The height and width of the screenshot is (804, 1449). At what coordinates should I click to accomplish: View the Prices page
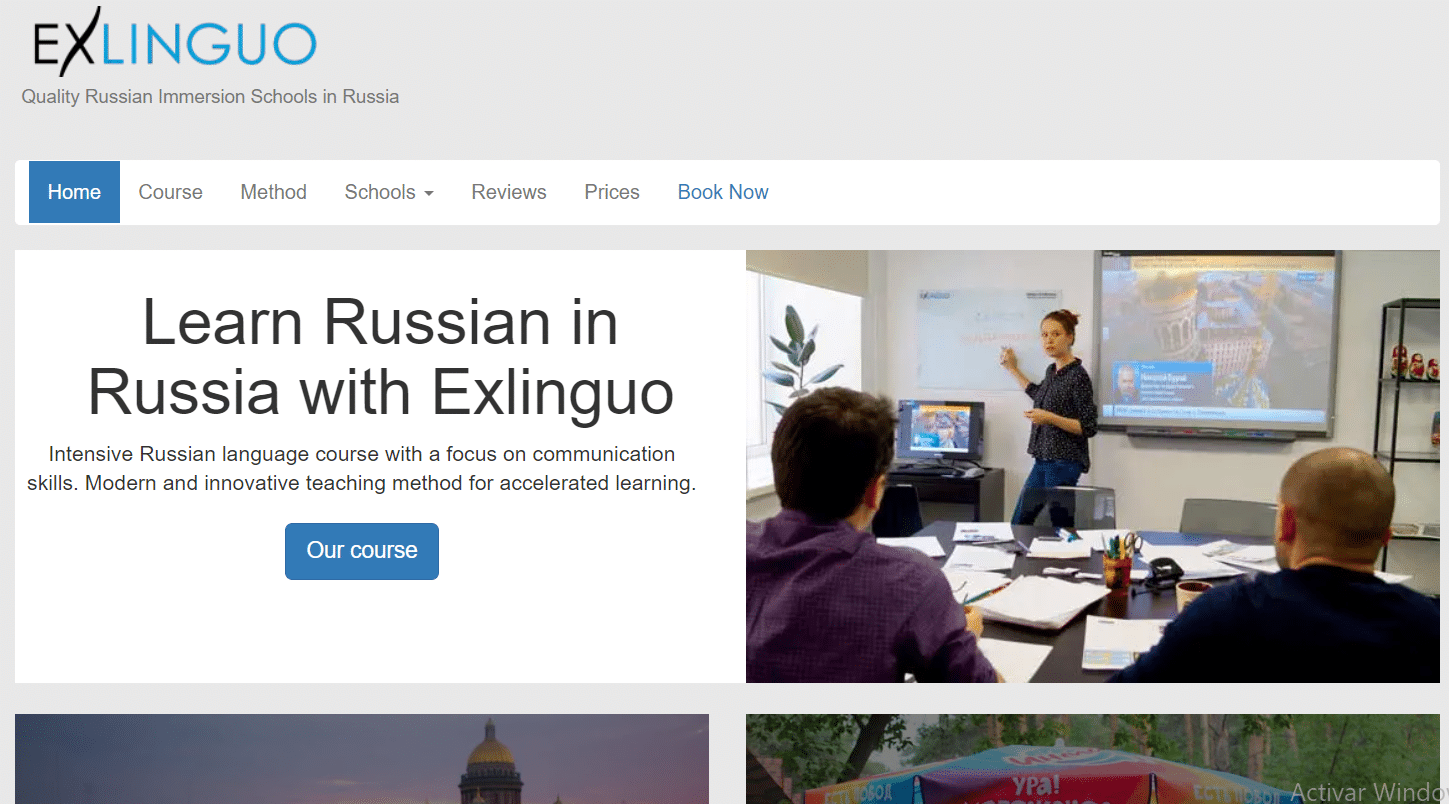[x=612, y=192]
